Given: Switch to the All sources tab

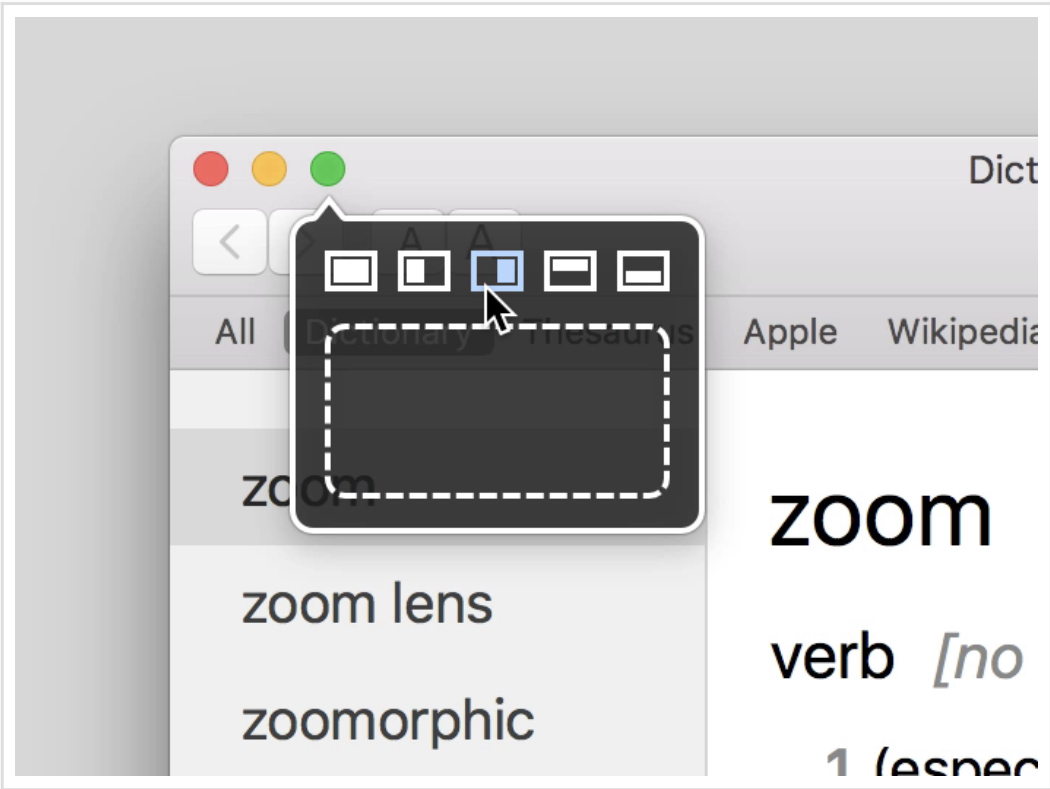Looking at the screenshot, I should (235, 332).
